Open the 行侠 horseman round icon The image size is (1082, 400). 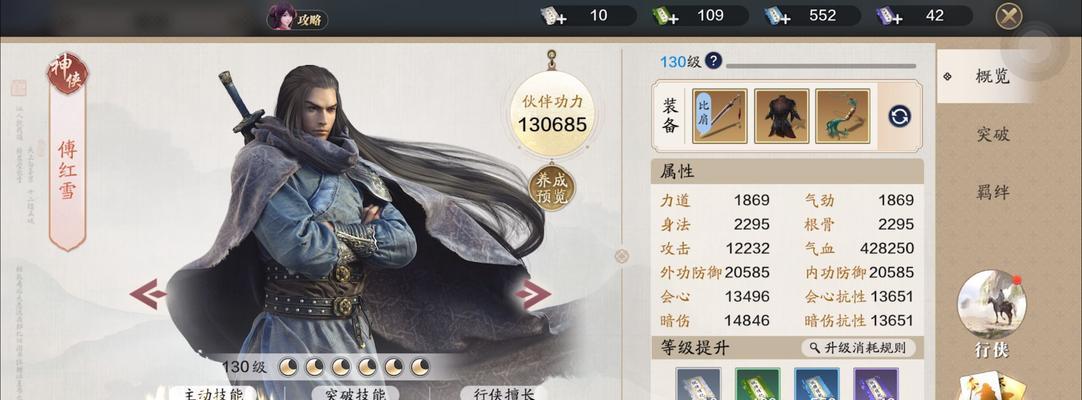click(992, 304)
